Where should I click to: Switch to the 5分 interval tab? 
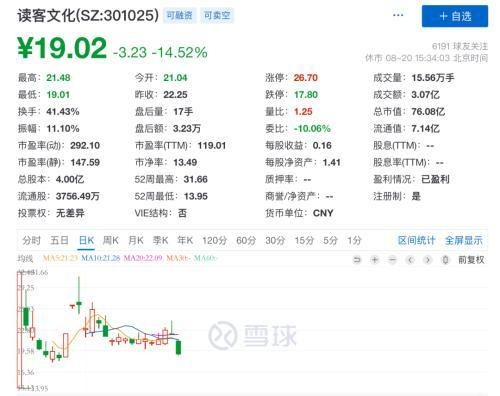click(330, 240)
